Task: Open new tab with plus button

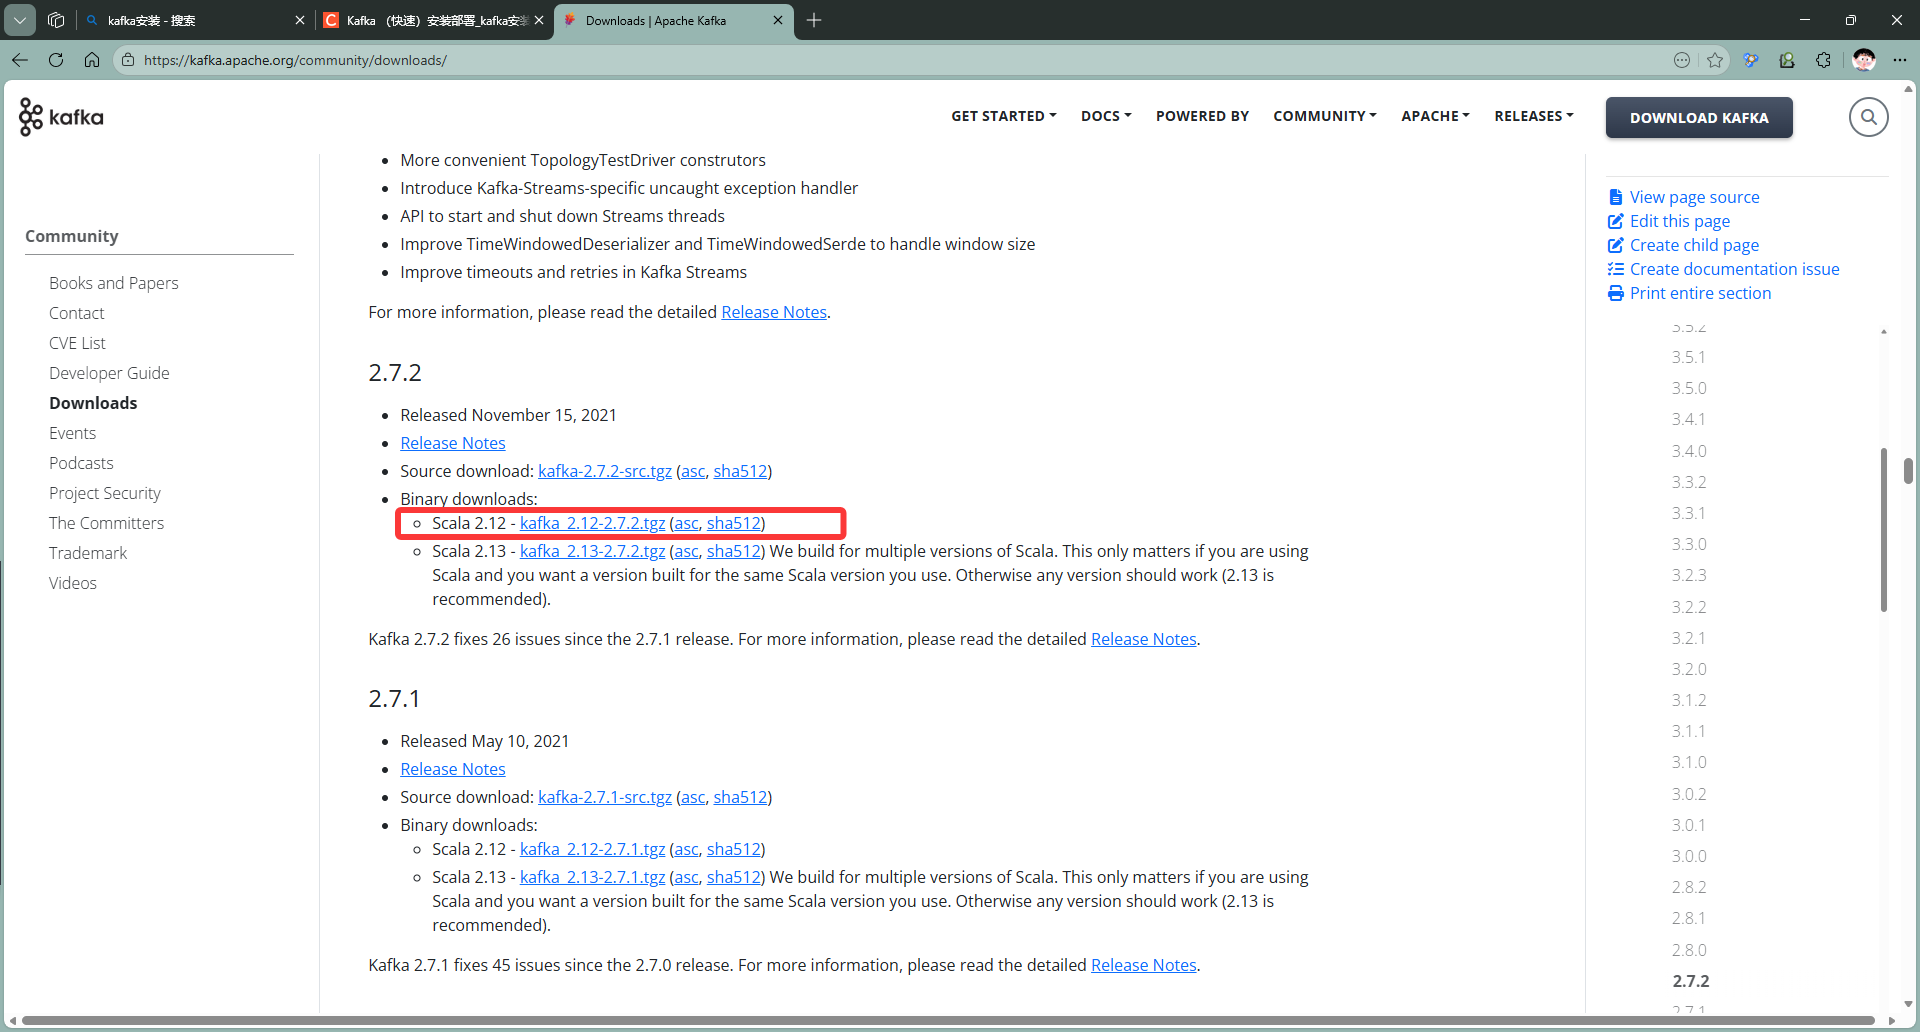Action: click(x=814, y=20)
